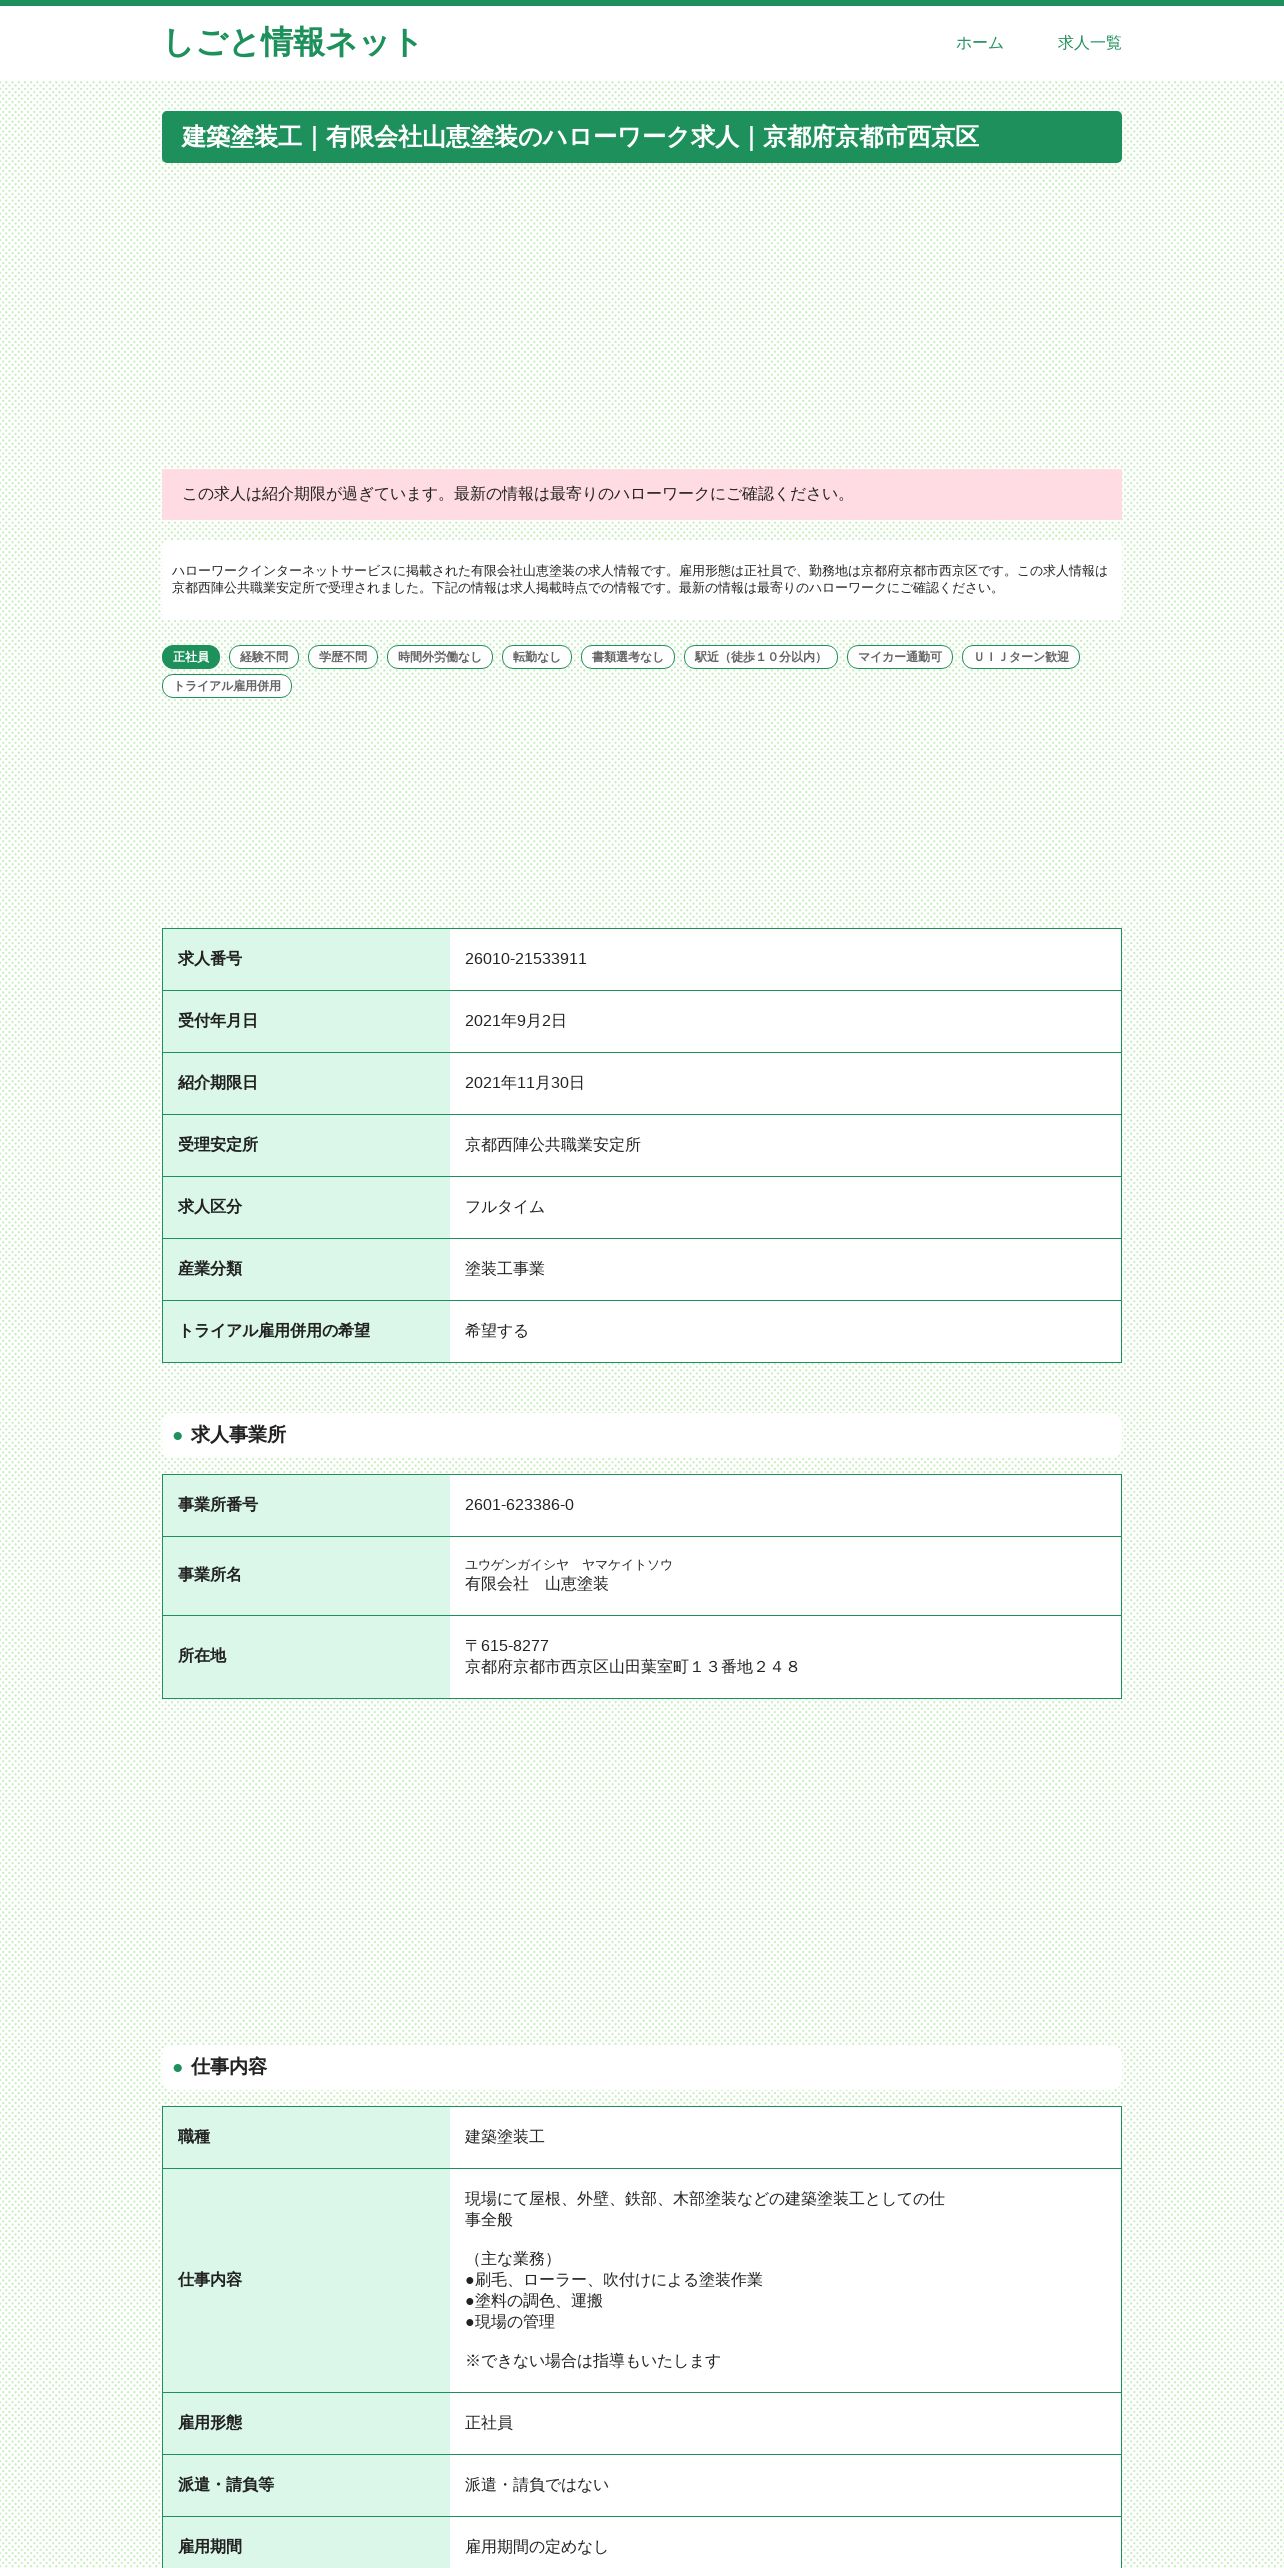Click the 所在地 row label
The height and width of the screenshot is (2568, 1284).
click(202, 1656)
